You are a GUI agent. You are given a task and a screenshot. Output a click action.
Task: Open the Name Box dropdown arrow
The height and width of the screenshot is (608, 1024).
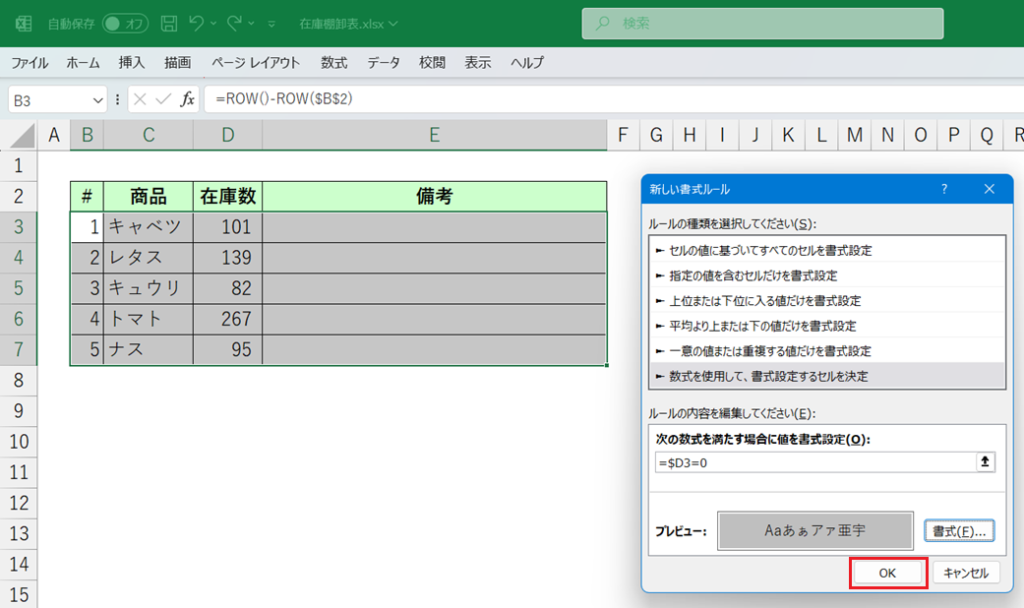(97, 100)
